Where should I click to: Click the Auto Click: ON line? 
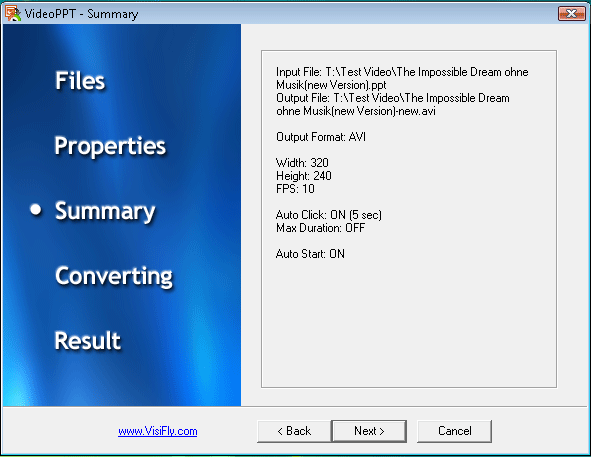click(x=329, y=215)
